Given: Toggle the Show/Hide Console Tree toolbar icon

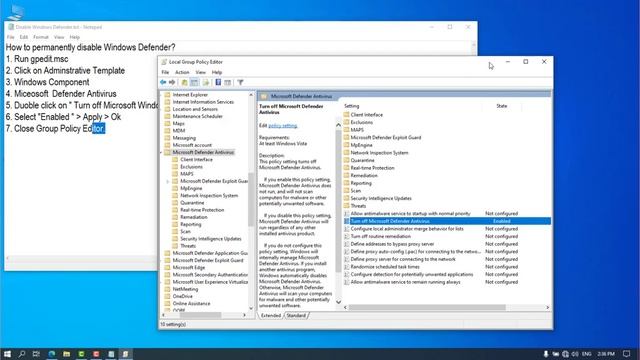Looking at the screenshot, I should [194, 82].
